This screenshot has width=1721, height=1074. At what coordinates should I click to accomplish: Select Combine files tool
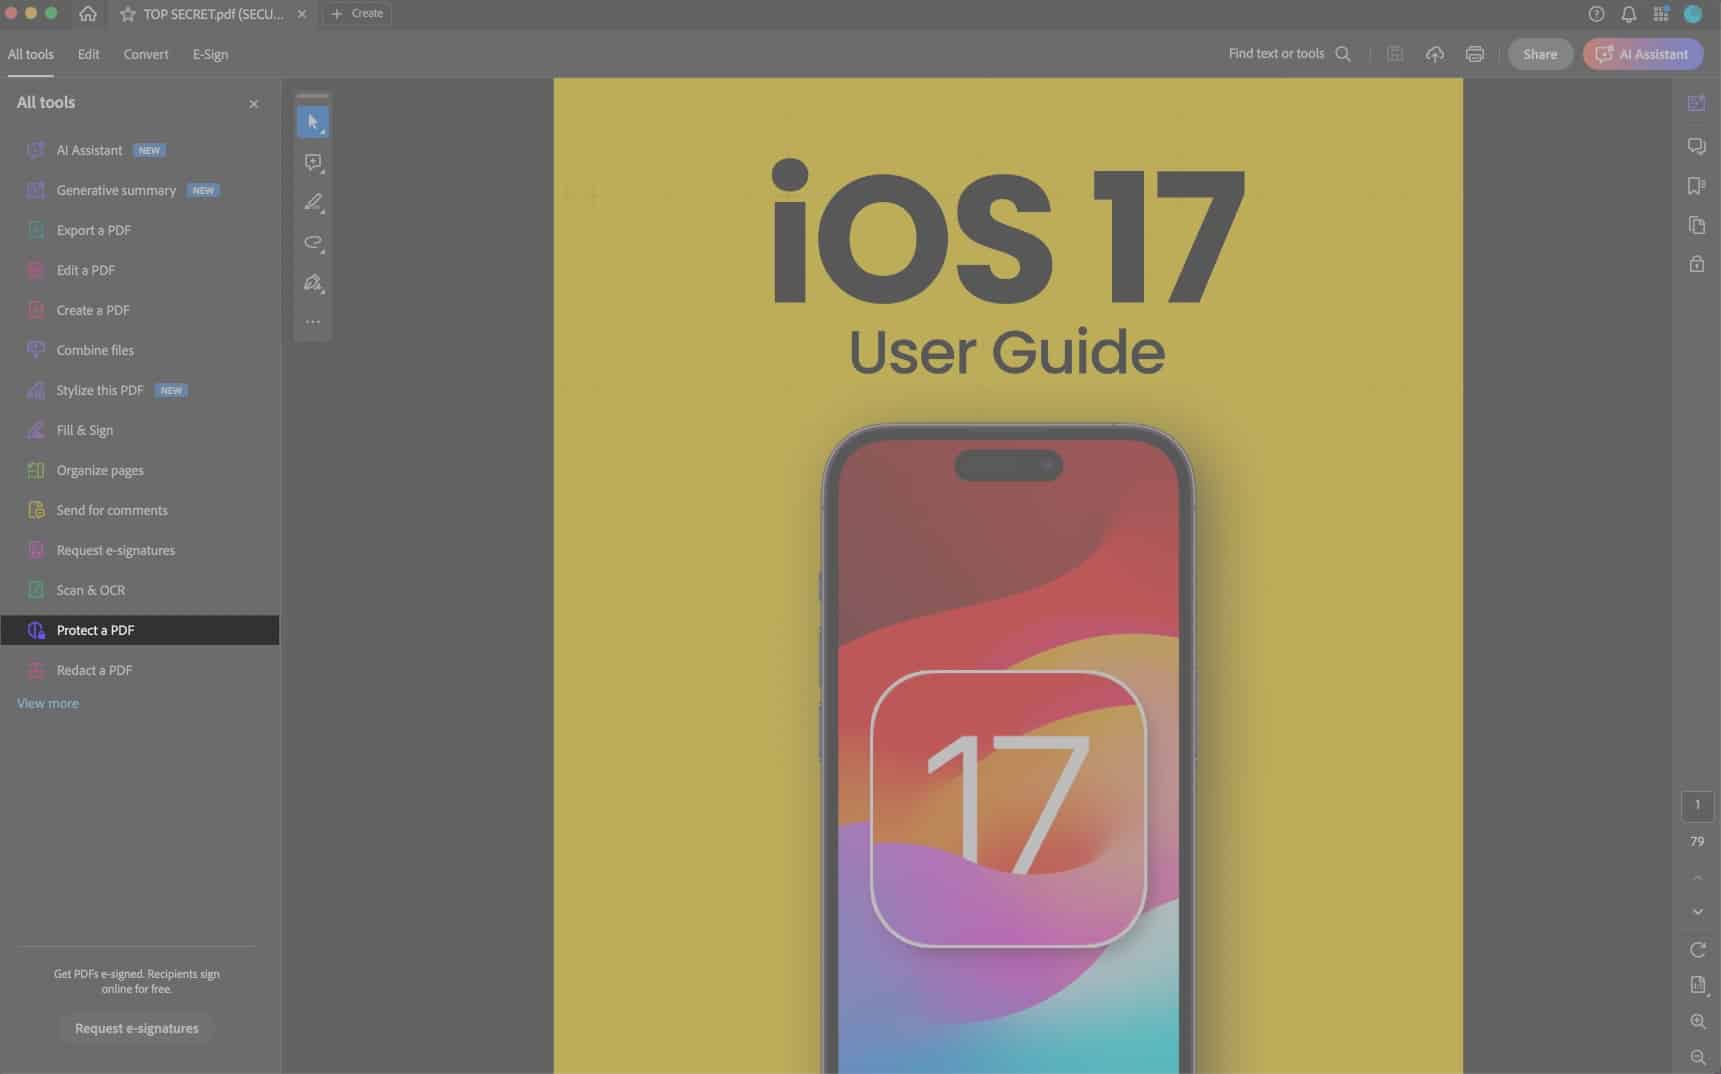click(x=140, y=350)
